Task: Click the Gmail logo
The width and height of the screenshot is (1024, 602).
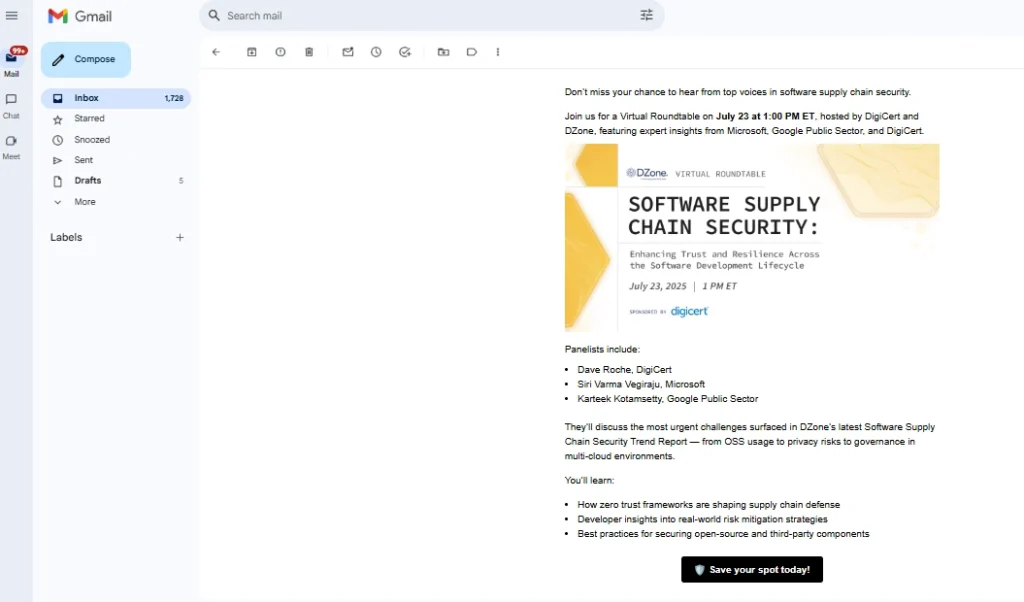Action: [80, 16]
